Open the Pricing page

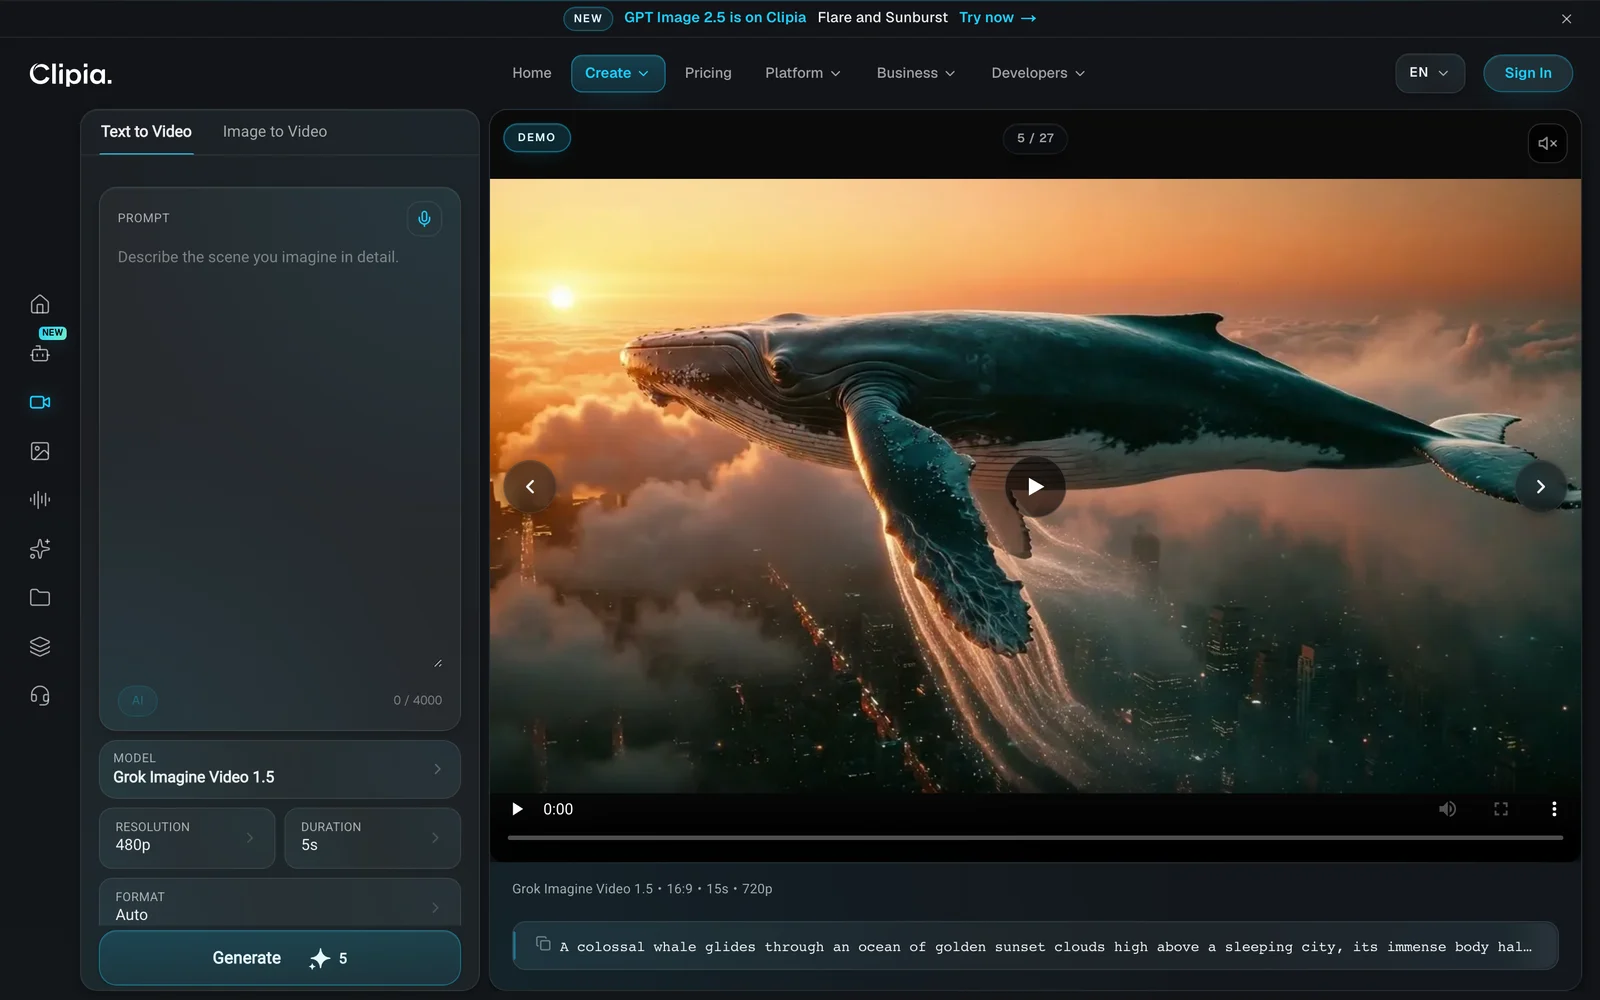[708, 73]
